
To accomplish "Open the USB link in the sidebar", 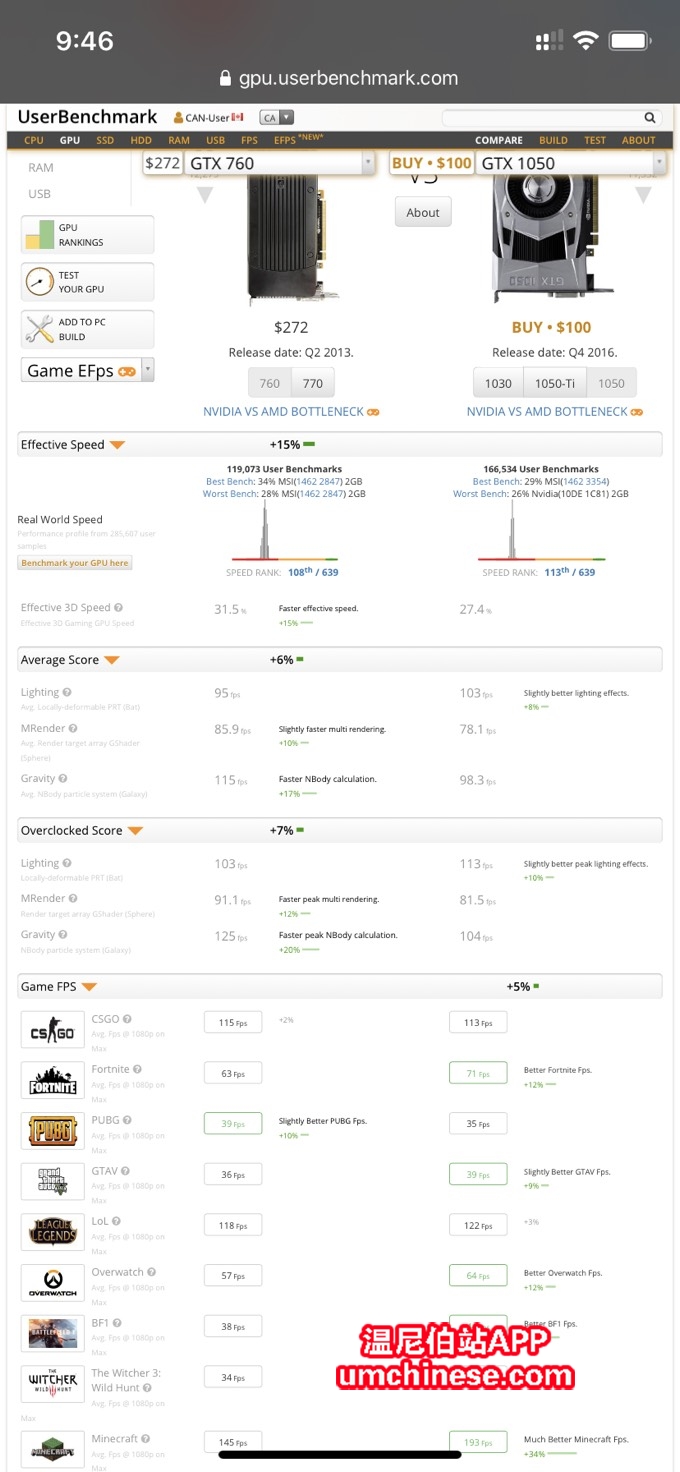I will (40, 193).
